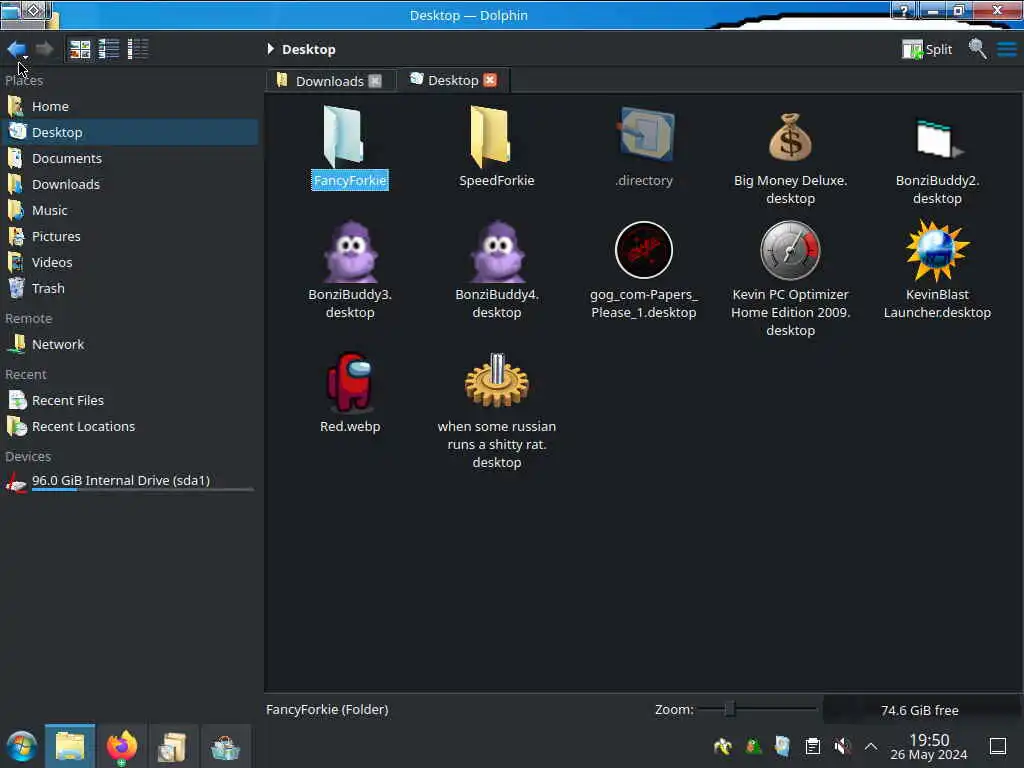Click the grey forward arrow
1024x768 pixels.
click(44, 49)
